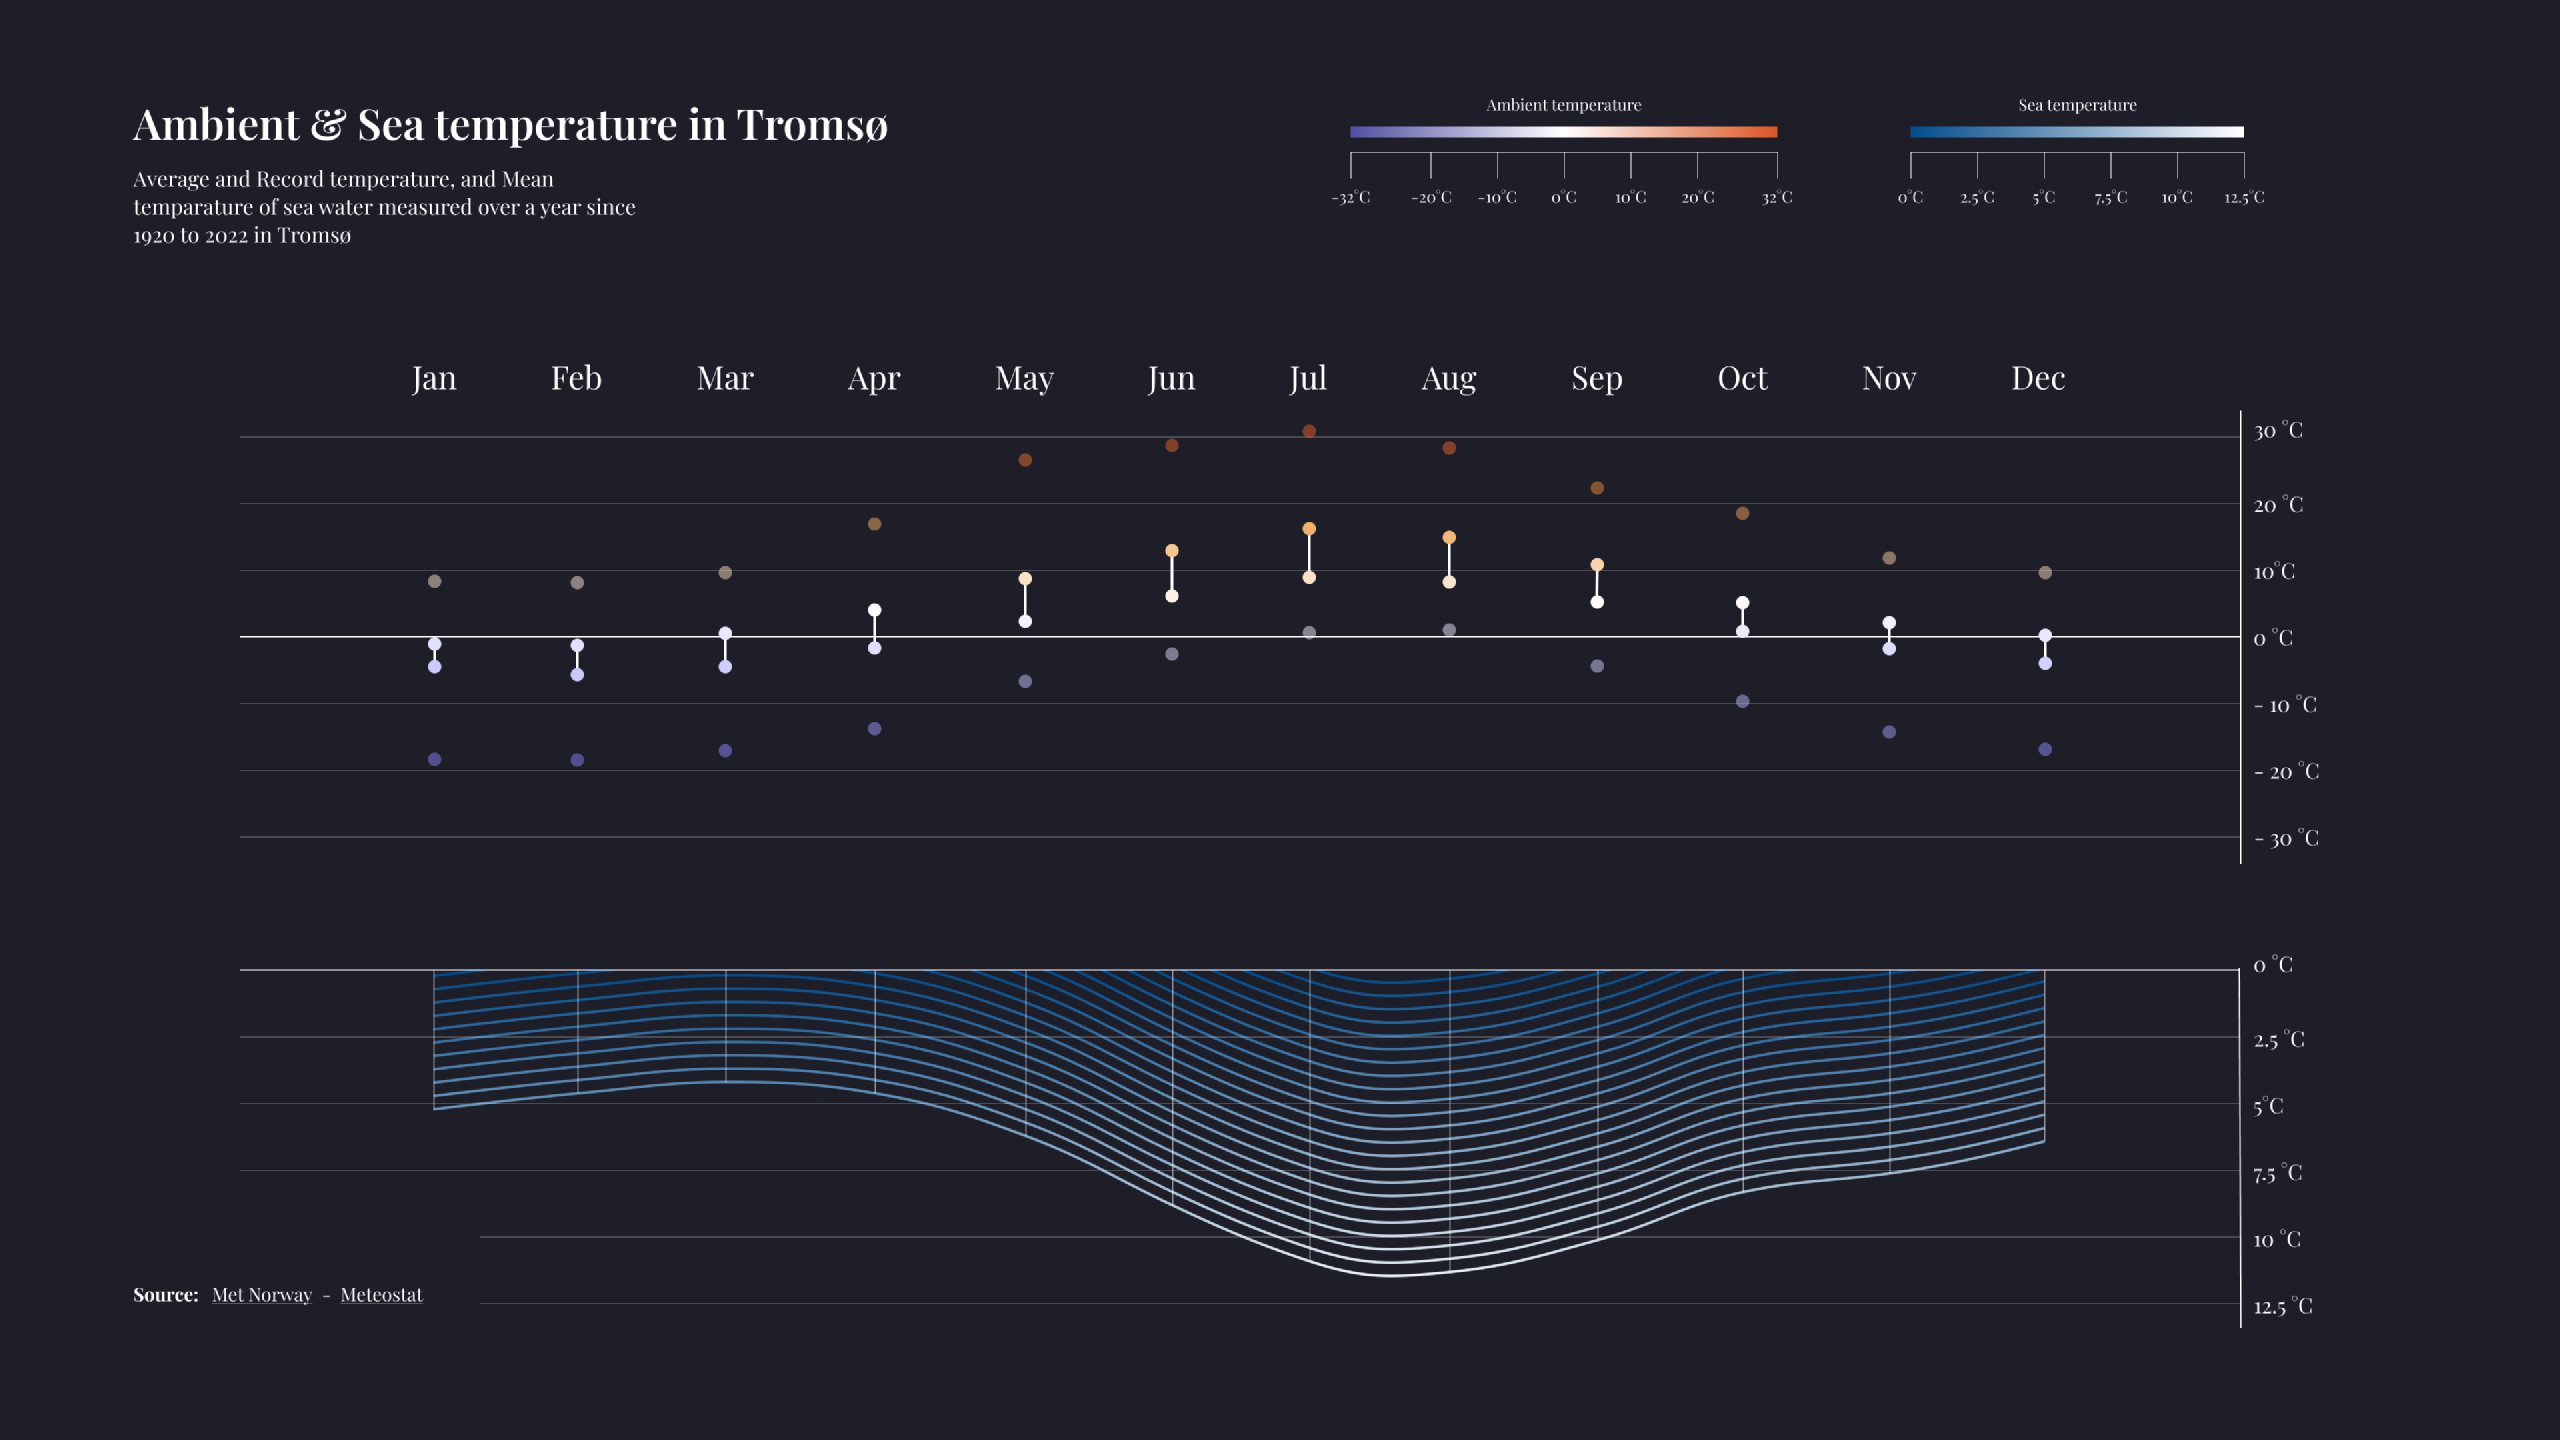Click the 12.5°C tick on the sea legend scale
The image size is (2560, 1440).
coord(2242,197)
